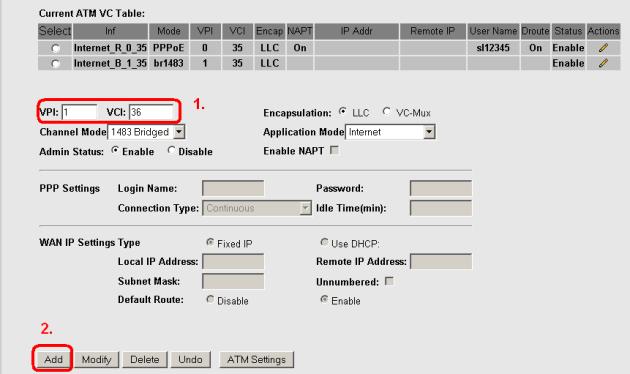Open the Connection Type dropdown
This screenshot has height=374, width=630.
point(257,208)
